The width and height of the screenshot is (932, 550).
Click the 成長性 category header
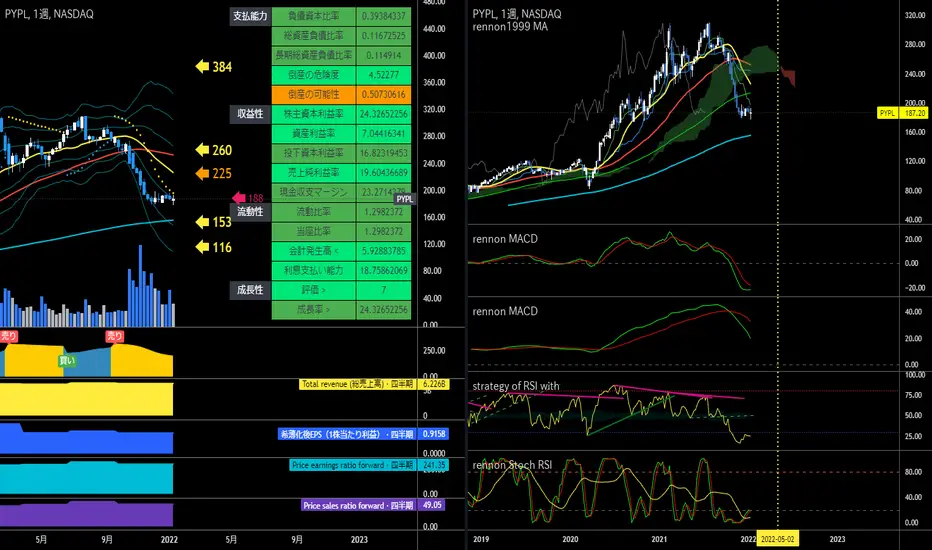[250, 290]
